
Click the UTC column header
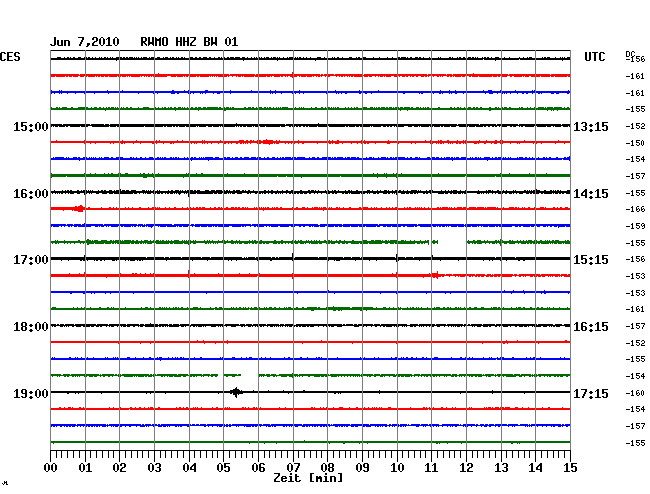click(x=594, y=57)
